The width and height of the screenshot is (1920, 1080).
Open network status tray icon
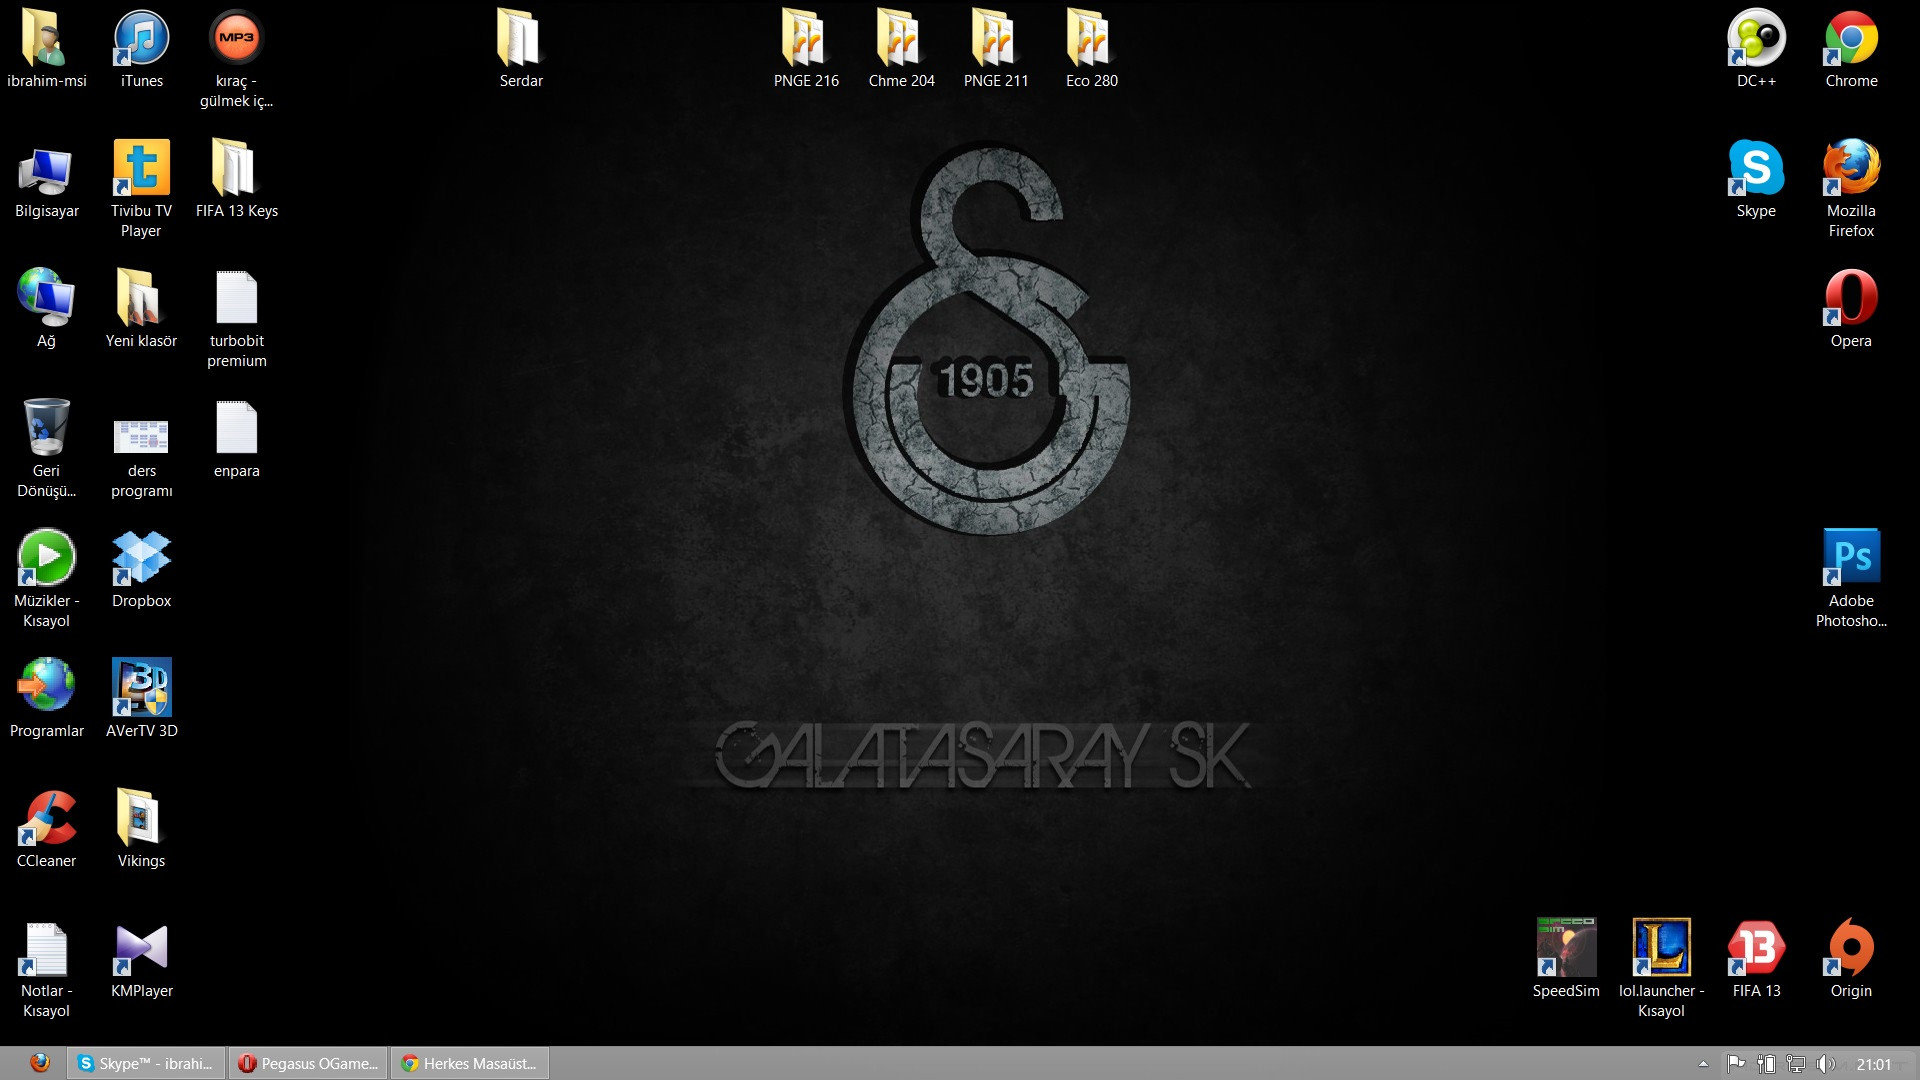[x=1796, y=1064]
